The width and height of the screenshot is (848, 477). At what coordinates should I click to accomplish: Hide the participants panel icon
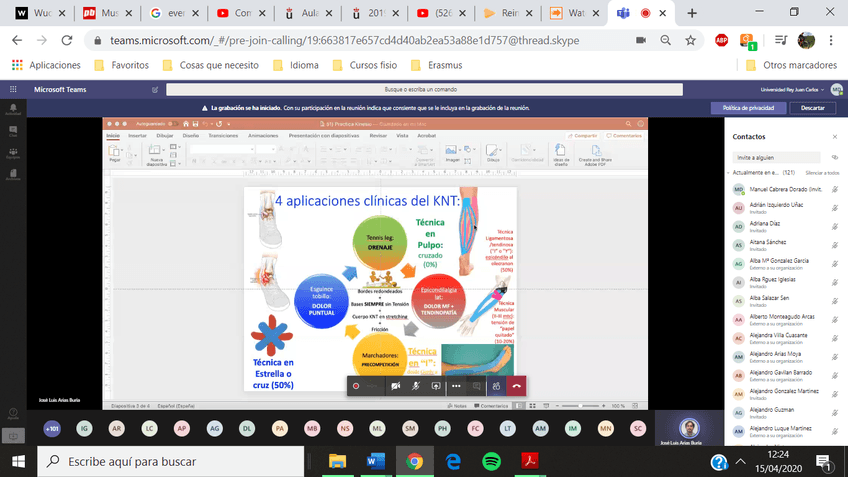click(496, 386)
